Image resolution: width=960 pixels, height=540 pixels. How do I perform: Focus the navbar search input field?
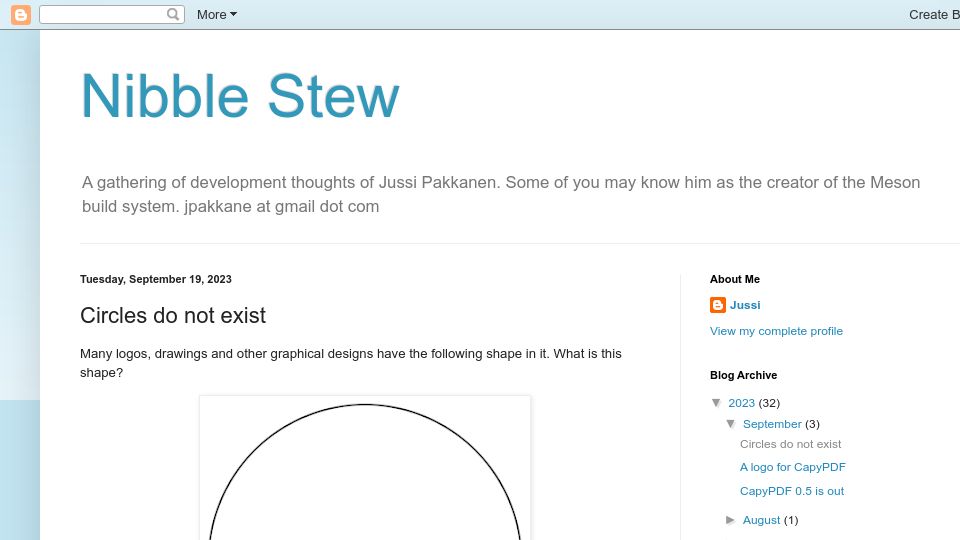104,15
